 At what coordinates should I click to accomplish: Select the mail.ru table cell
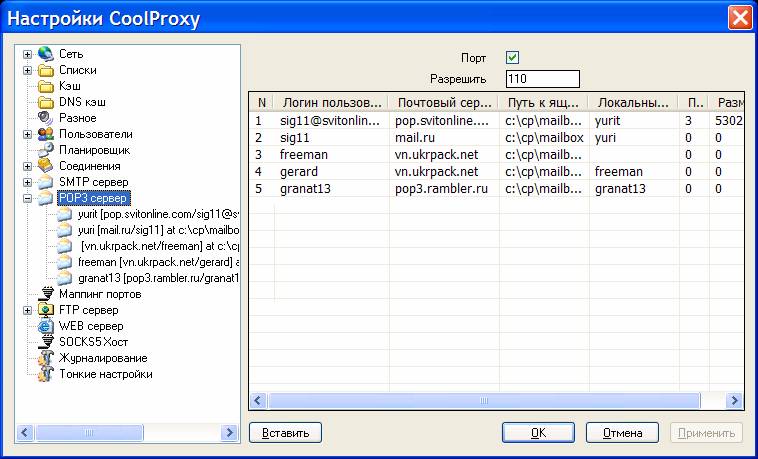click(415, 138)
